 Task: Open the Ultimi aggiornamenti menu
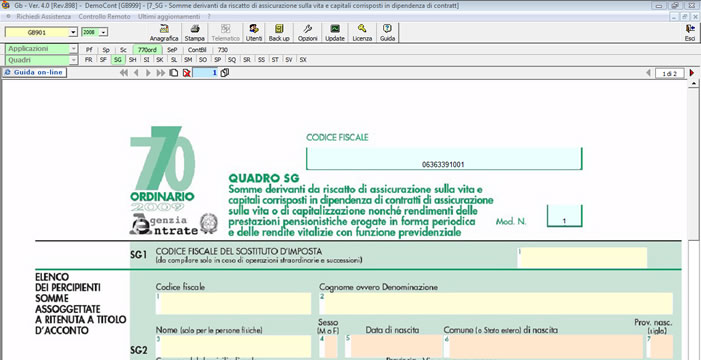169,17
